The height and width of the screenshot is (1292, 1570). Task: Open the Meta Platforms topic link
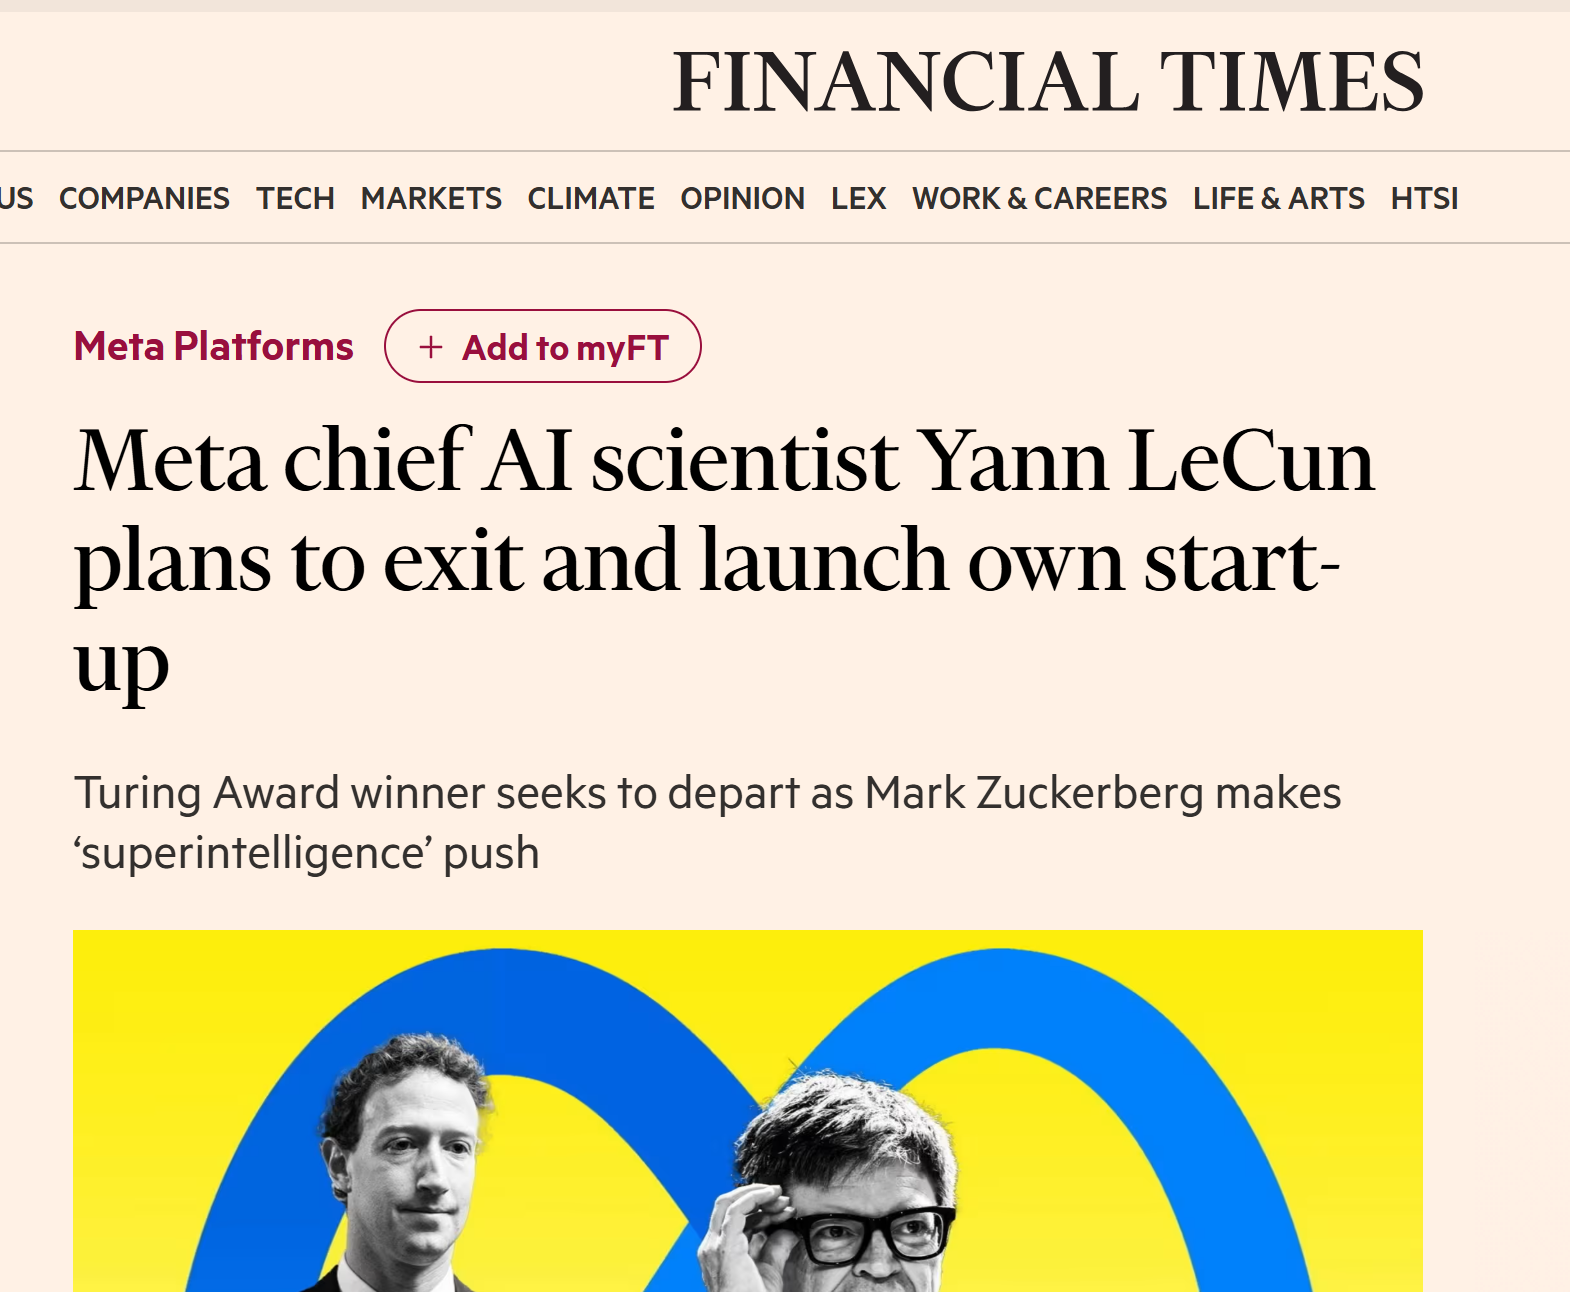(x=213, y=347)
